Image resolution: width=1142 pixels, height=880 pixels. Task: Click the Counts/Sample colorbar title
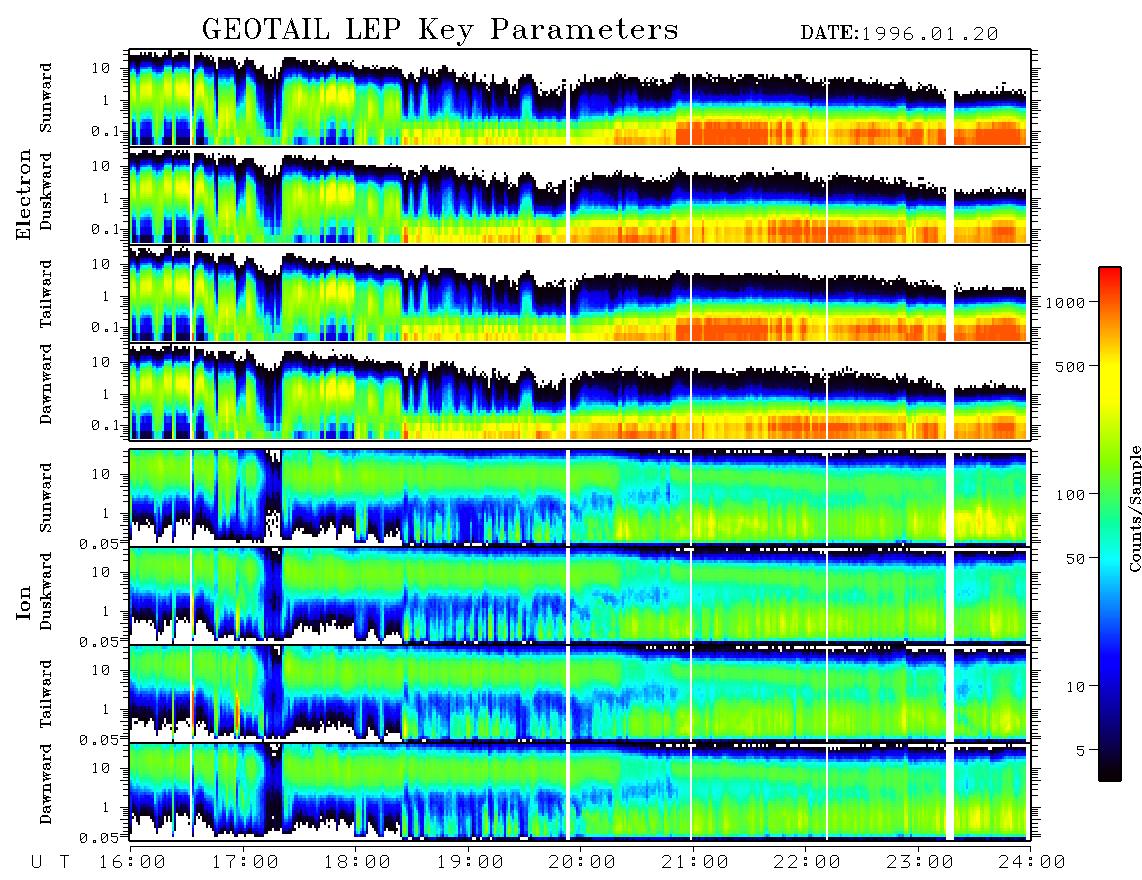point(1134,509)
